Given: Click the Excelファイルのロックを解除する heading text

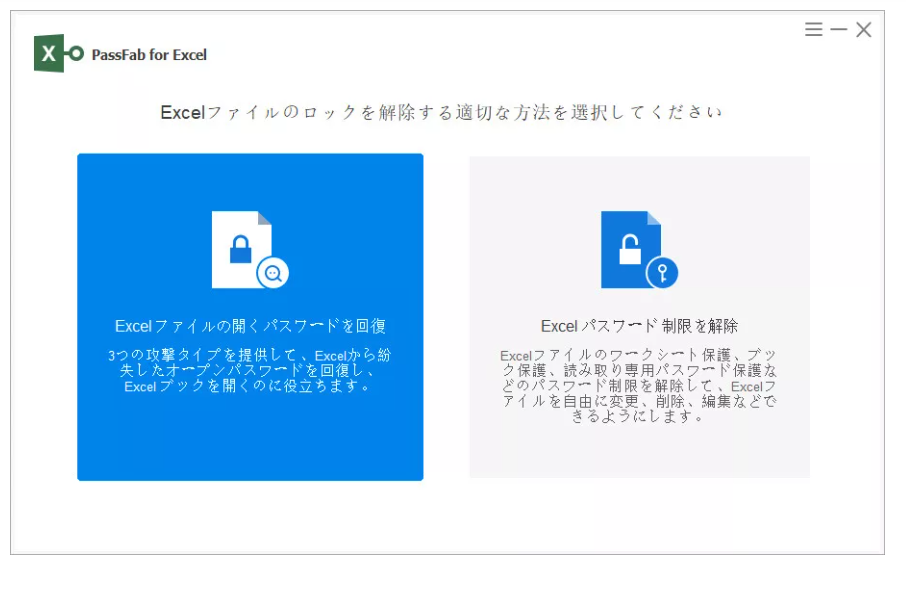Looking at the screenshot, I should [x=441, y=112].
